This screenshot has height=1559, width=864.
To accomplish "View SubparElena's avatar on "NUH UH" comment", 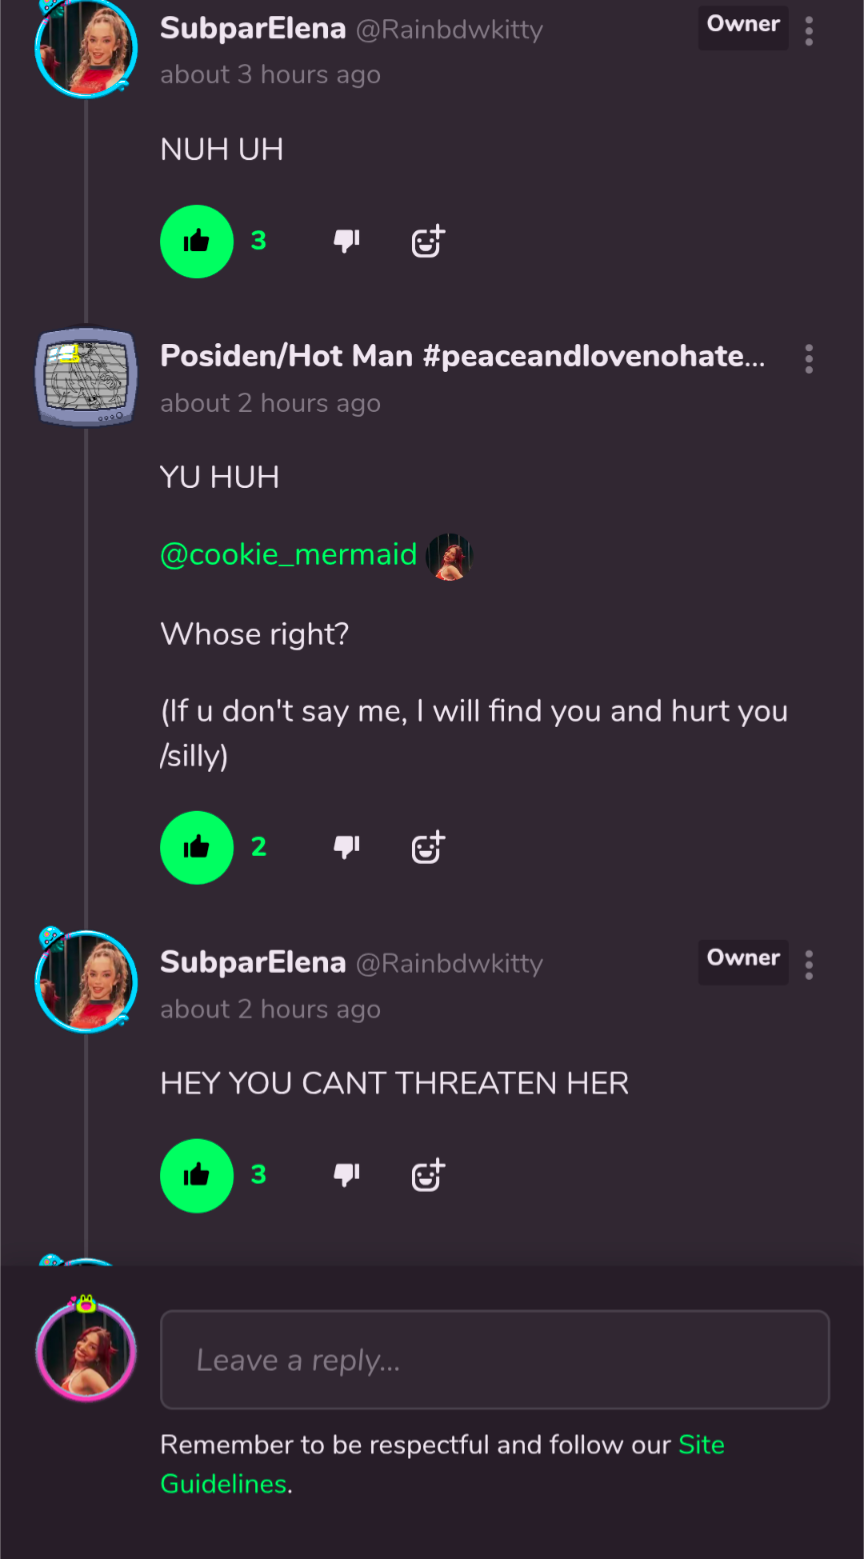I will point(86,48).
